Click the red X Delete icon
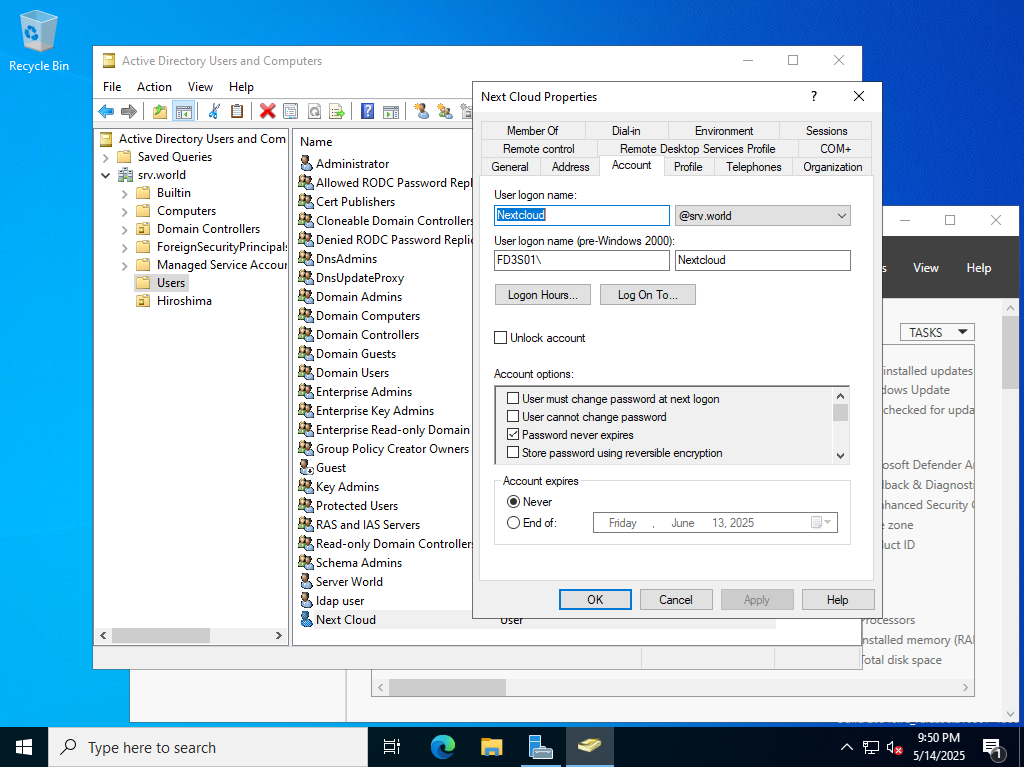This screenshot has width=1024, height=767. pos(267,112)
